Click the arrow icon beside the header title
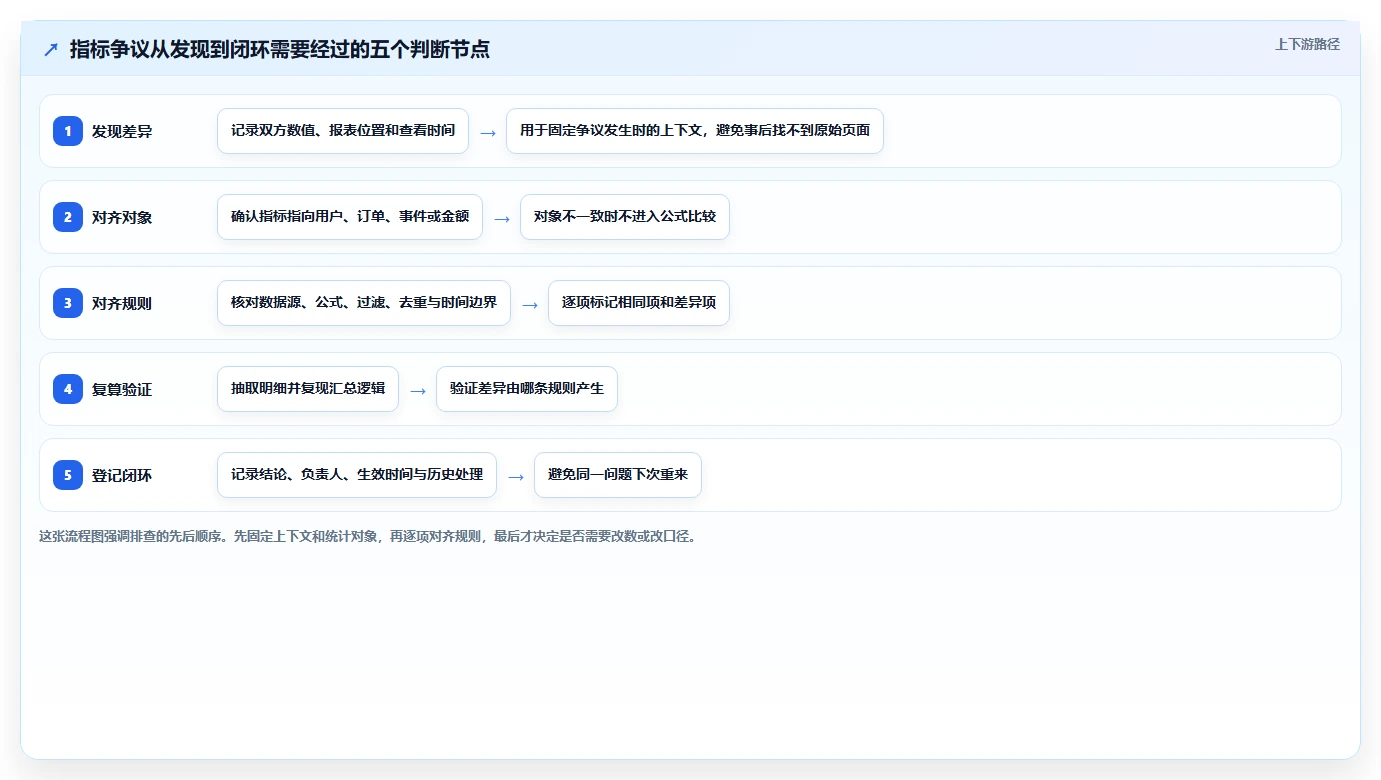The image size is (1381, 780). click(51, 49)
